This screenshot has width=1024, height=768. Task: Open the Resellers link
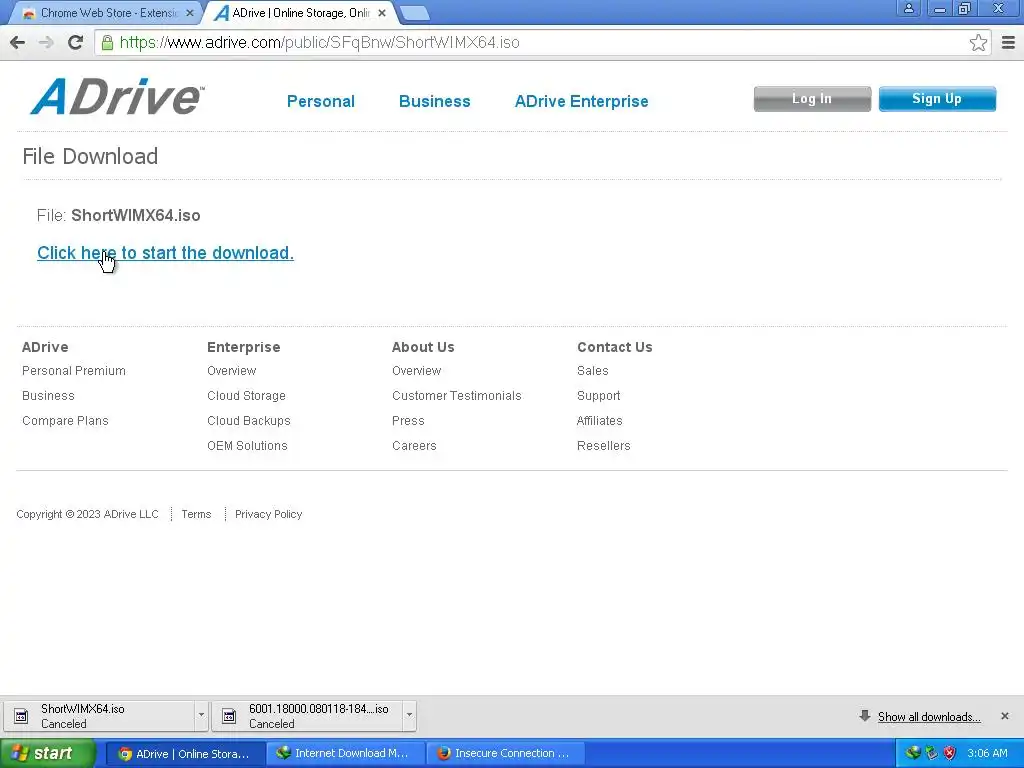tap(603, 445)
